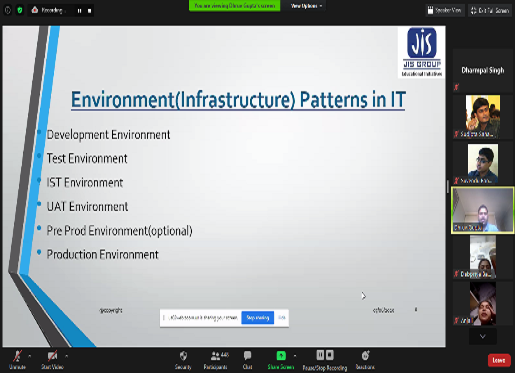Screen dimensions: 515x373
Task: Open the View Options dropdown
Action: tap(306, 6)
